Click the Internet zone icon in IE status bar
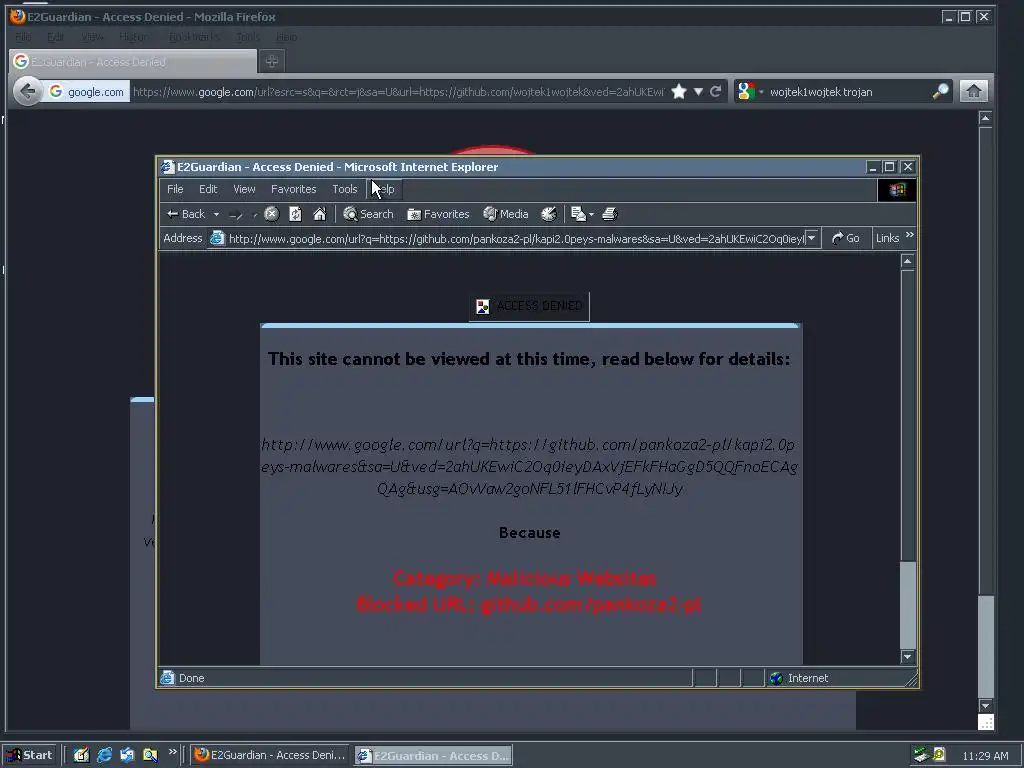 [x=776, y=678]
